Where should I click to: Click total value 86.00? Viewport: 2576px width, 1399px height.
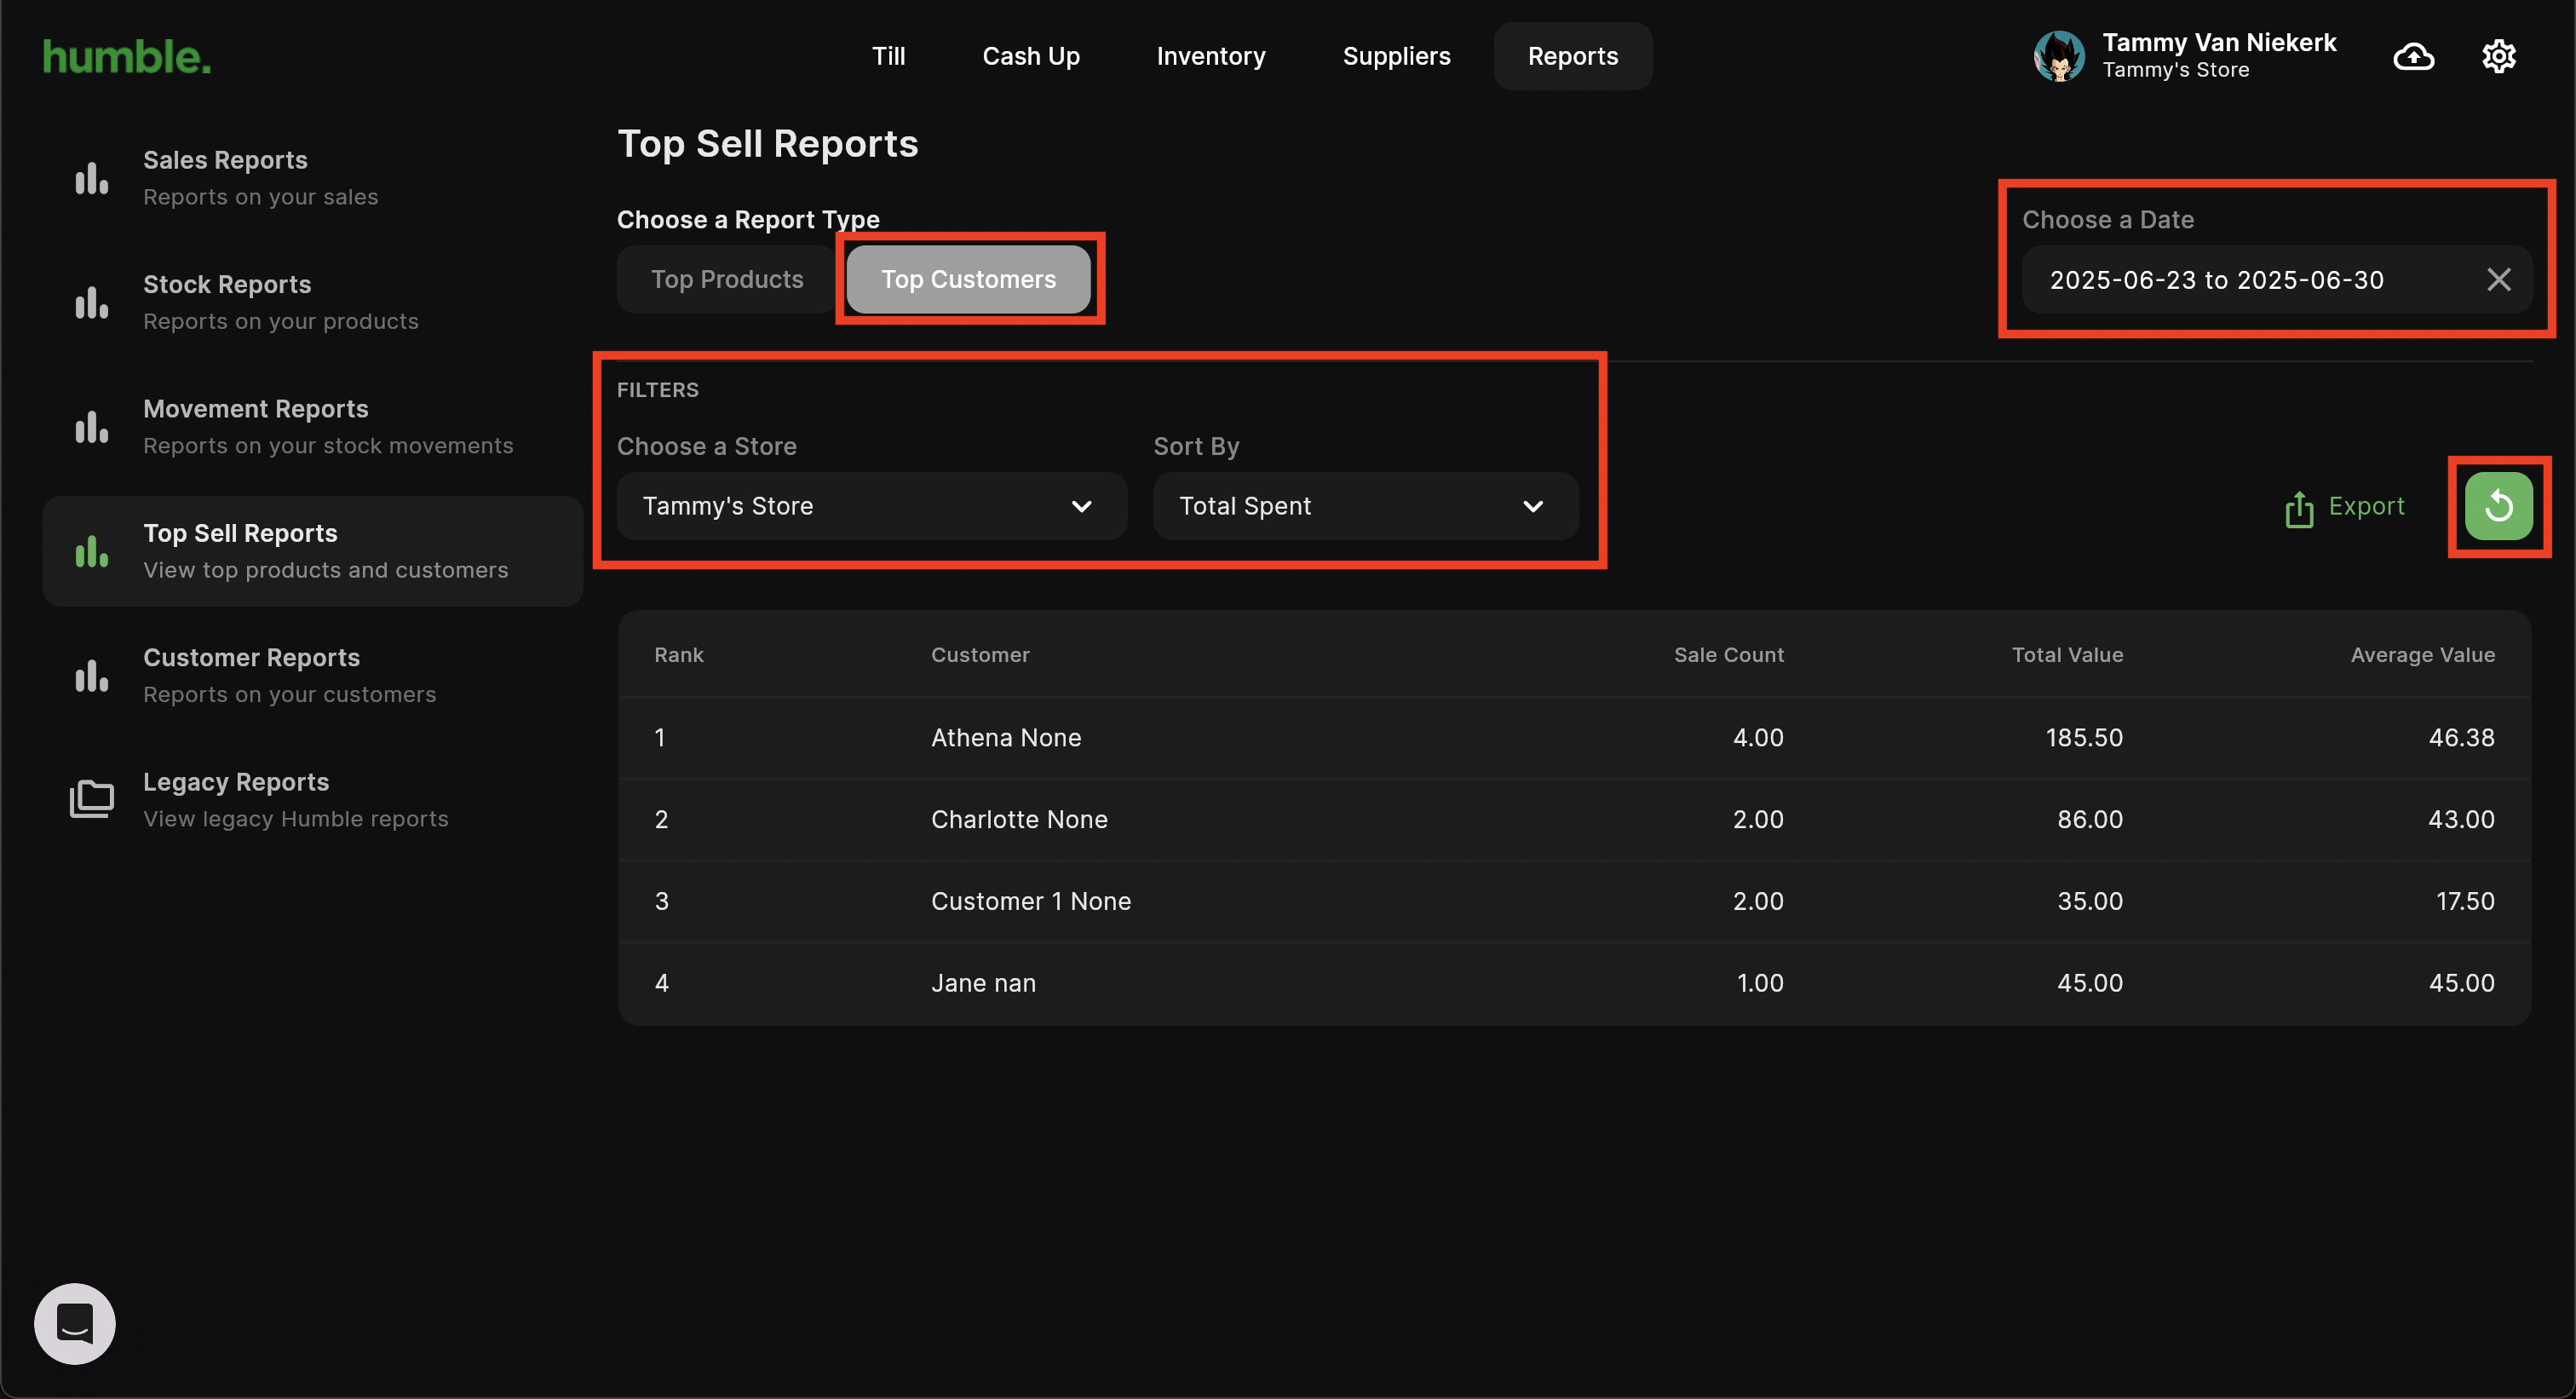tap(2090, 820)
